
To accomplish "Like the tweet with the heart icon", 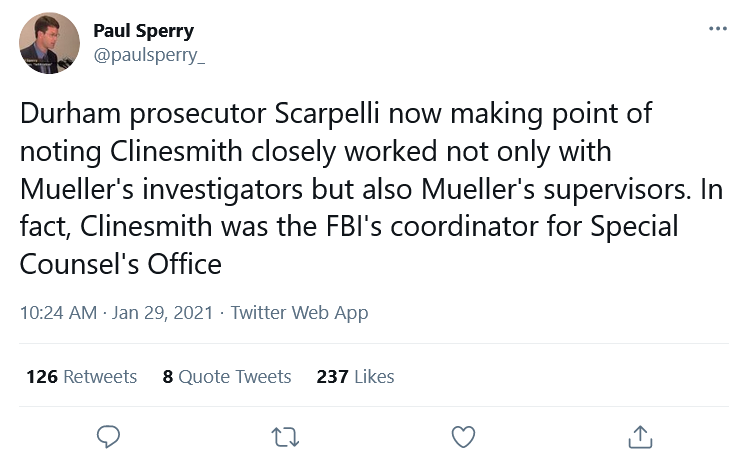I will click(462, 436).
